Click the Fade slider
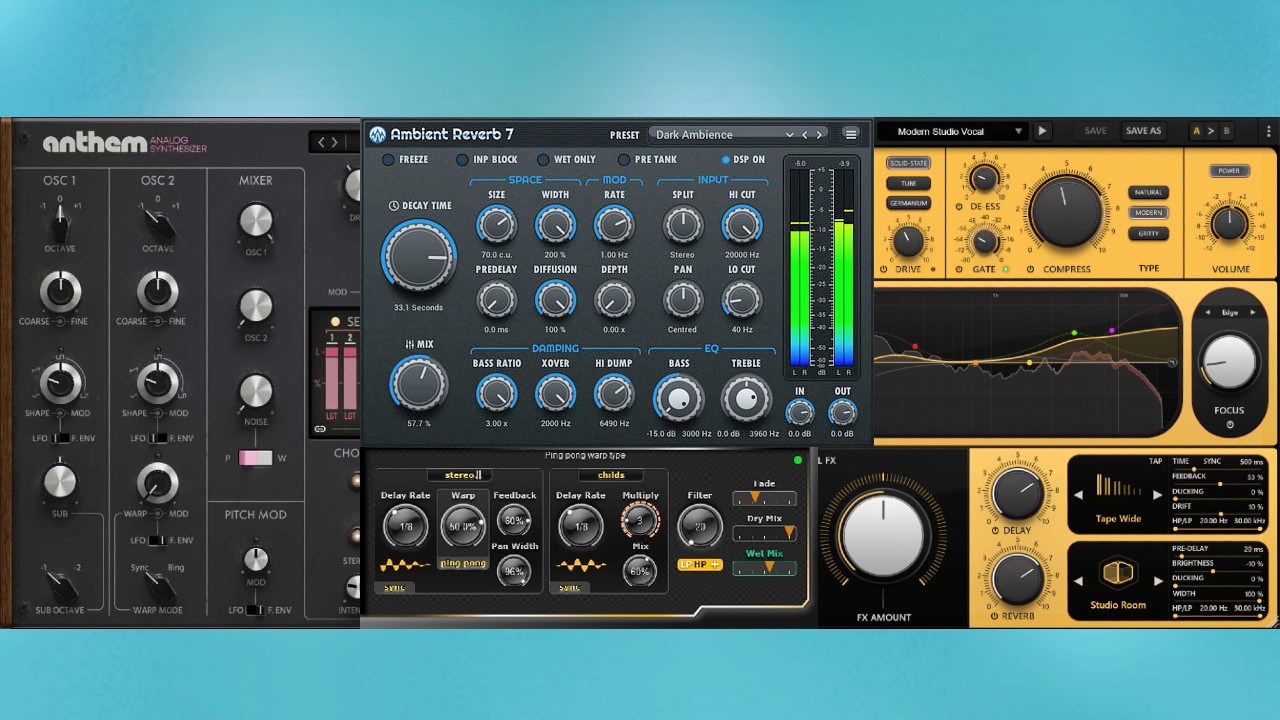This screenshot has width=1280, height=720. click(764, 498)
